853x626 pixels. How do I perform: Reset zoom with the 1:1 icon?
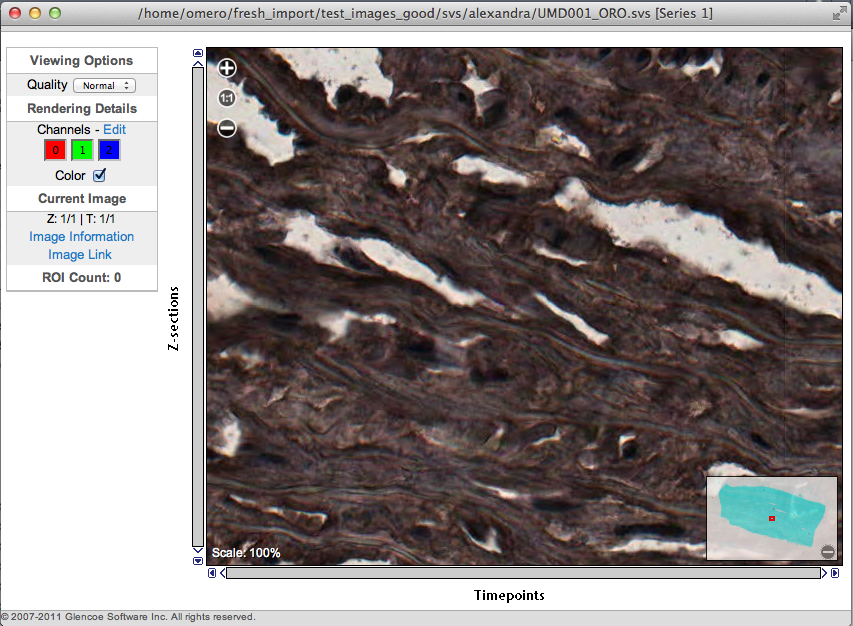point(227,98)
